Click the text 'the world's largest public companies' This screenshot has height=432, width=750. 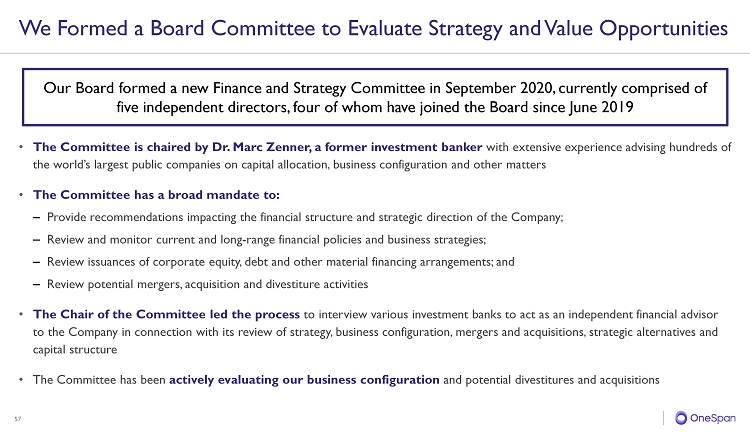[121, 165]
